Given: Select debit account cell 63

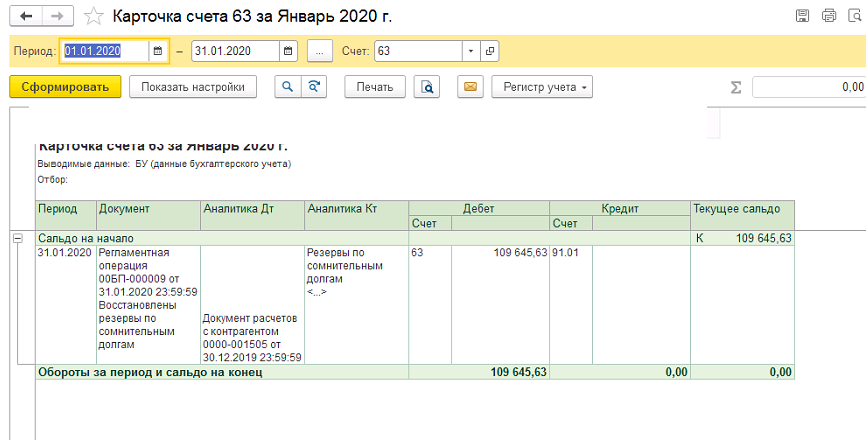Looking at the screenshot, I should (430, 305).
